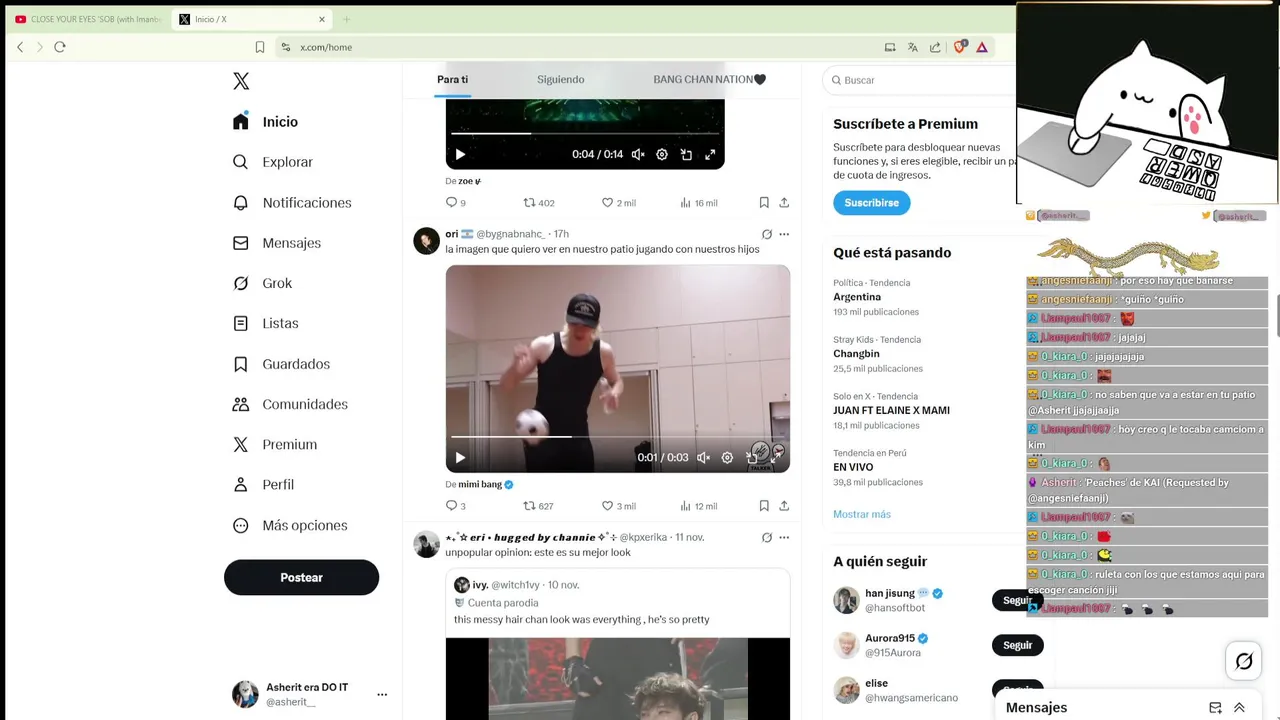
Task: Switch to the Siguiendo tab
Action: [x=560, y=79]
